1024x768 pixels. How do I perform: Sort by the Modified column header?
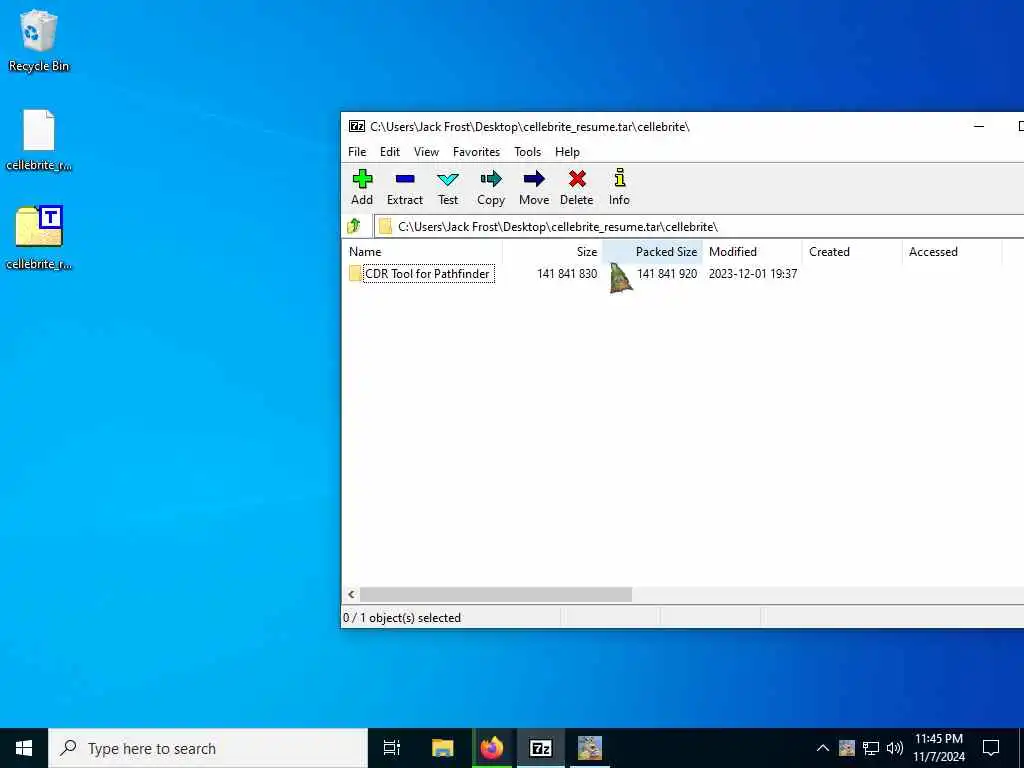coord(752,251)
